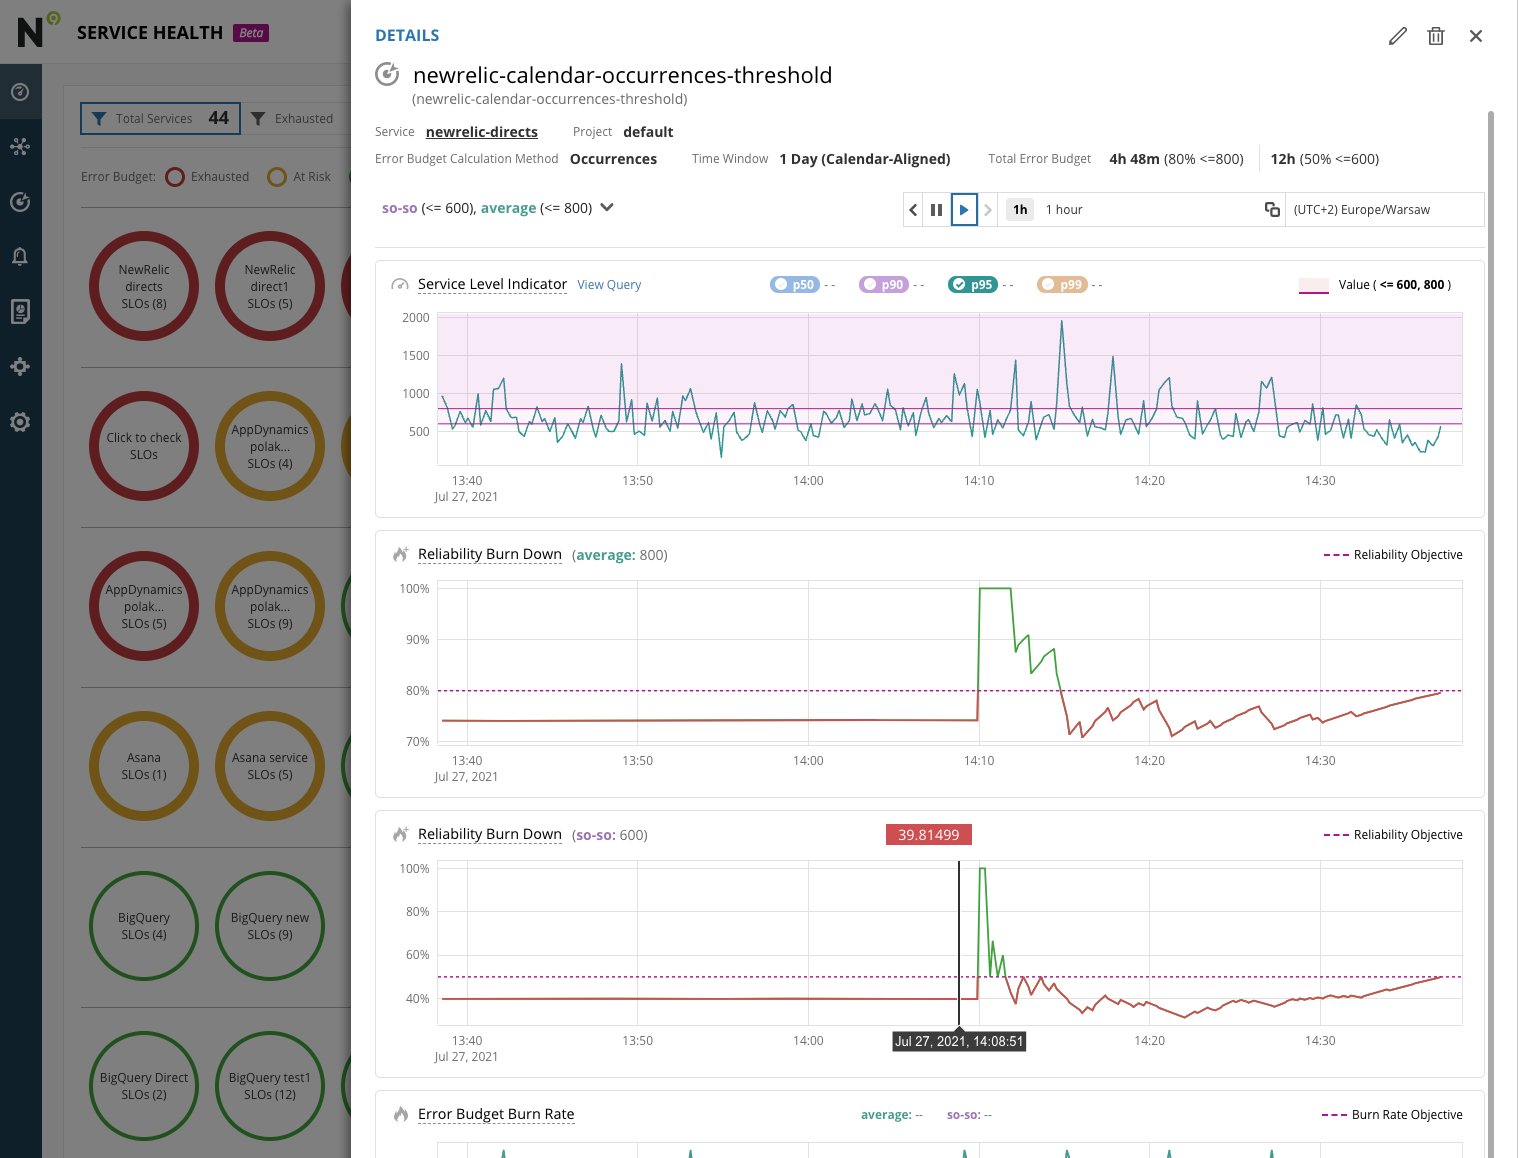Click the View Query link
This screenshot has width=1518, height=1158.
coord(609,285)
